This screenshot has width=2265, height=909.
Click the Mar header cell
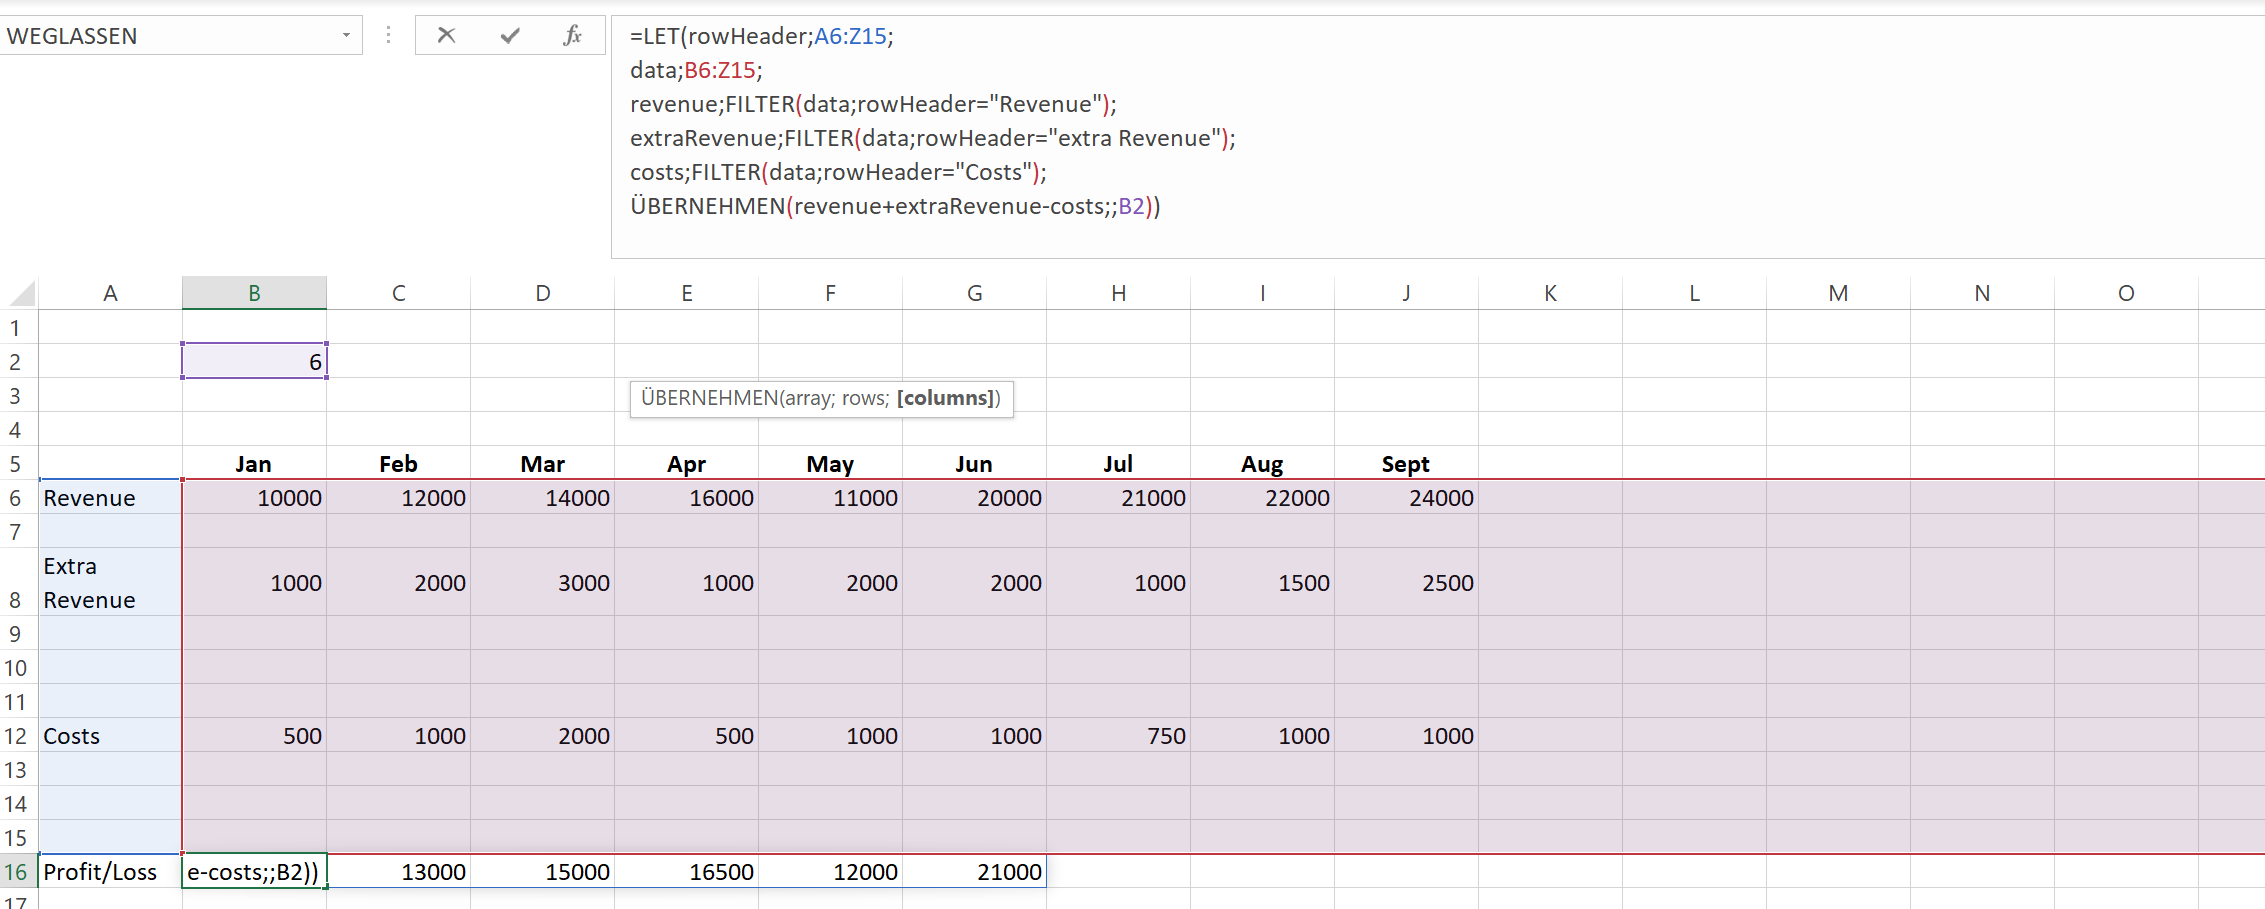(x=542, y=463)
